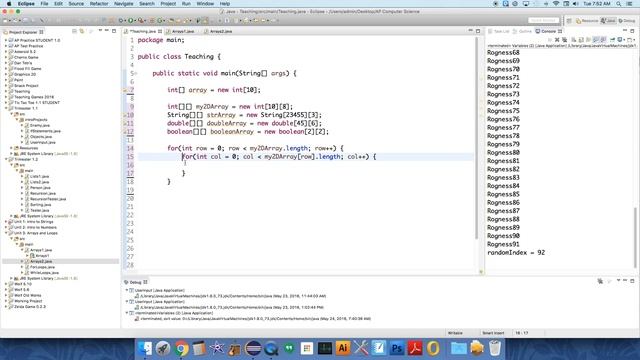Click 'Smart Insert' in the status bar

[493, 333]
